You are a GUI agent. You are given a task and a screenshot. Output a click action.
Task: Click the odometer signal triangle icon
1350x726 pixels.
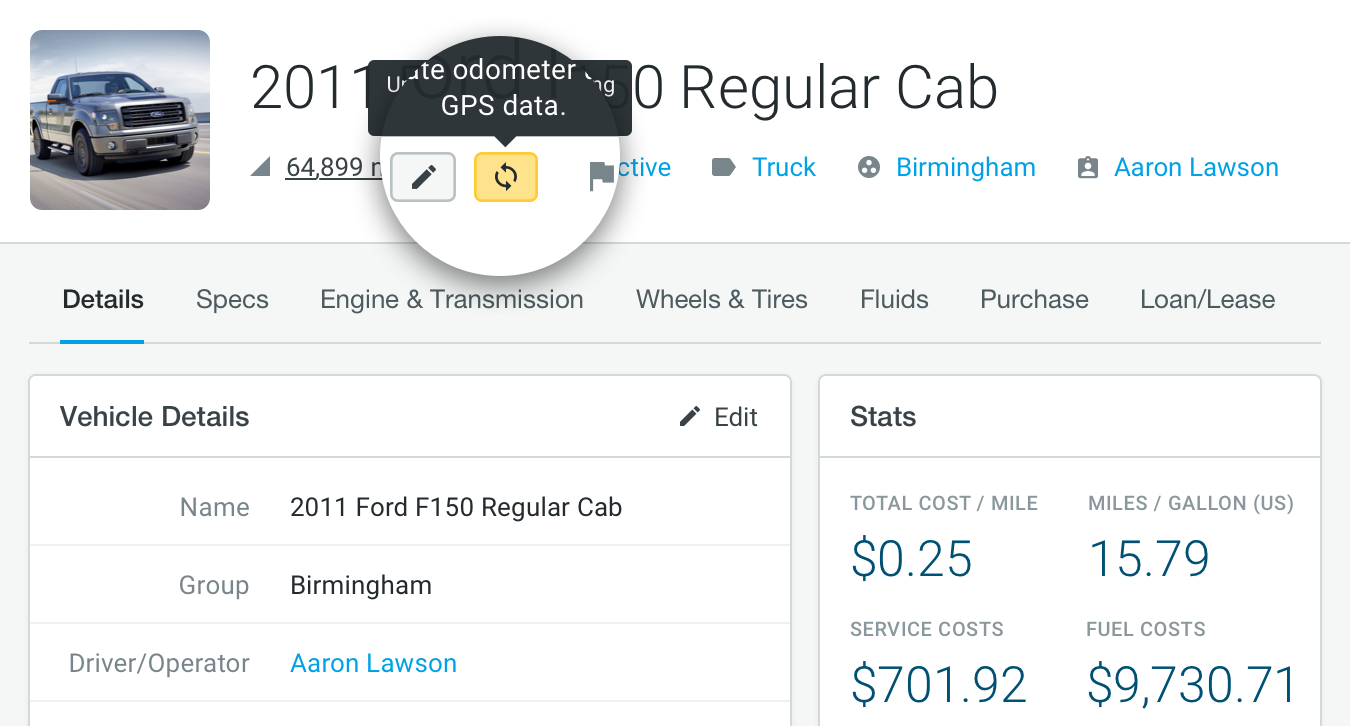261,168
